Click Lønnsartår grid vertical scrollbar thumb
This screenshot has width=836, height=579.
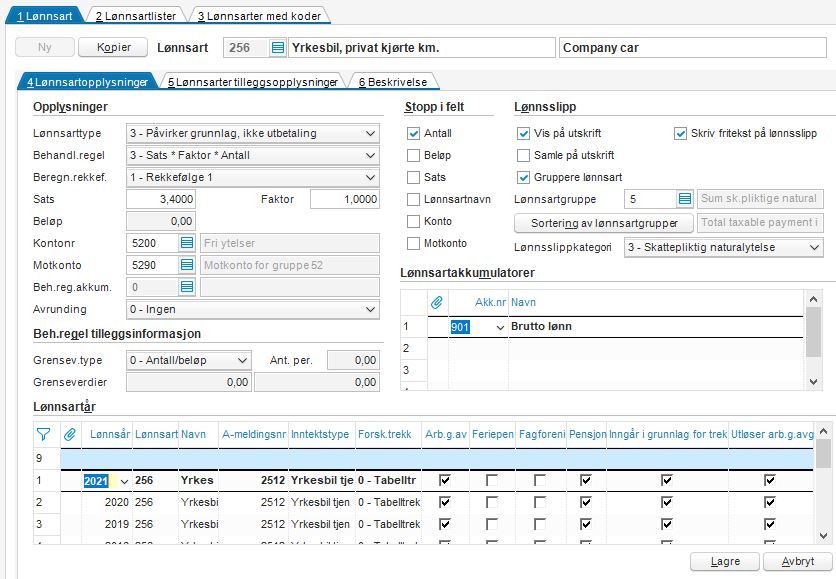823,453
